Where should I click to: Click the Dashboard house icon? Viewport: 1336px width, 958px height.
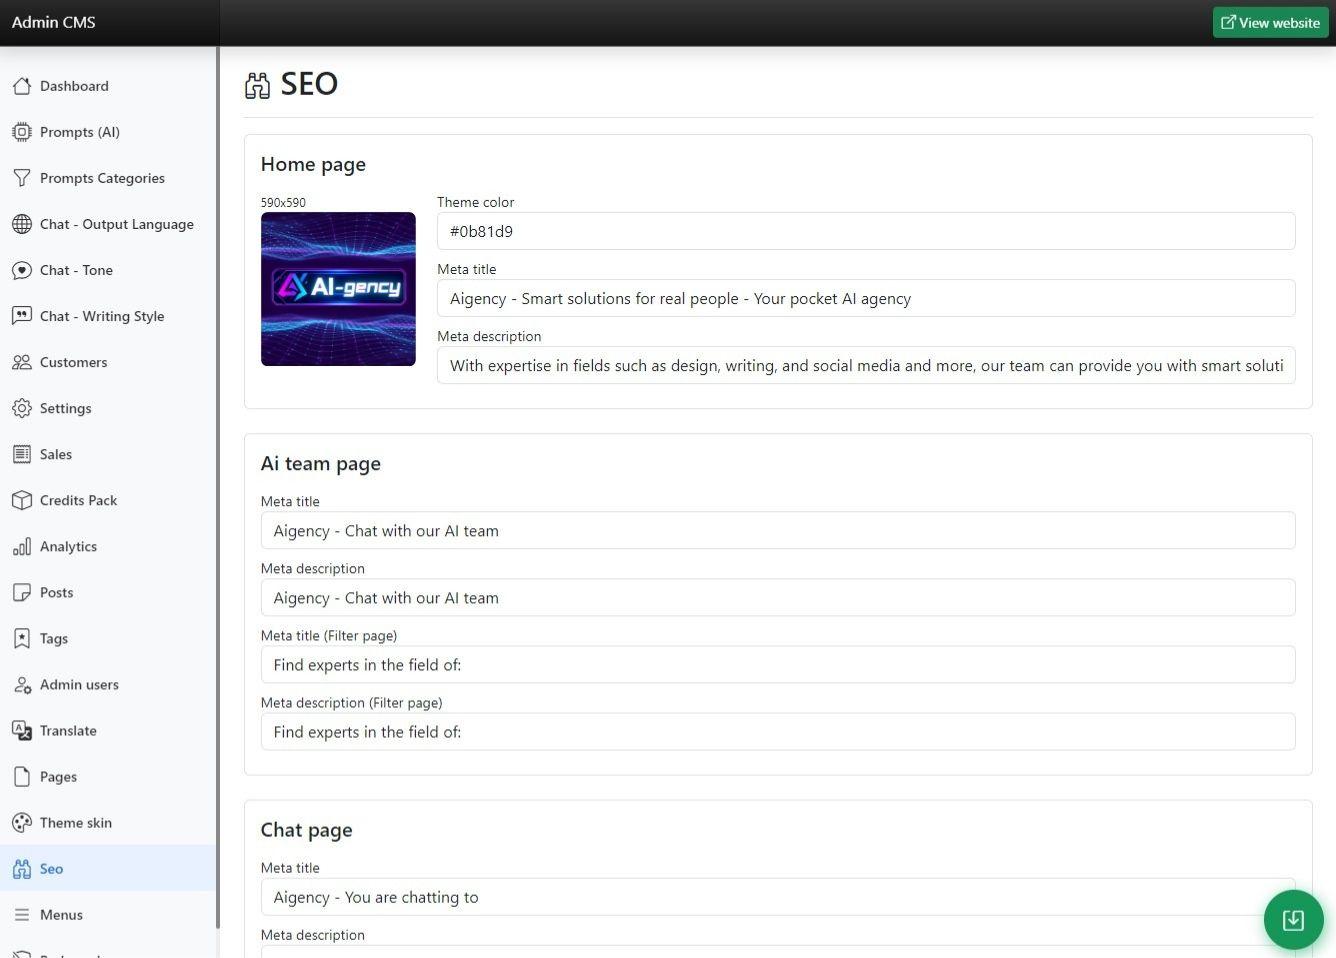[x=22, y=86]
